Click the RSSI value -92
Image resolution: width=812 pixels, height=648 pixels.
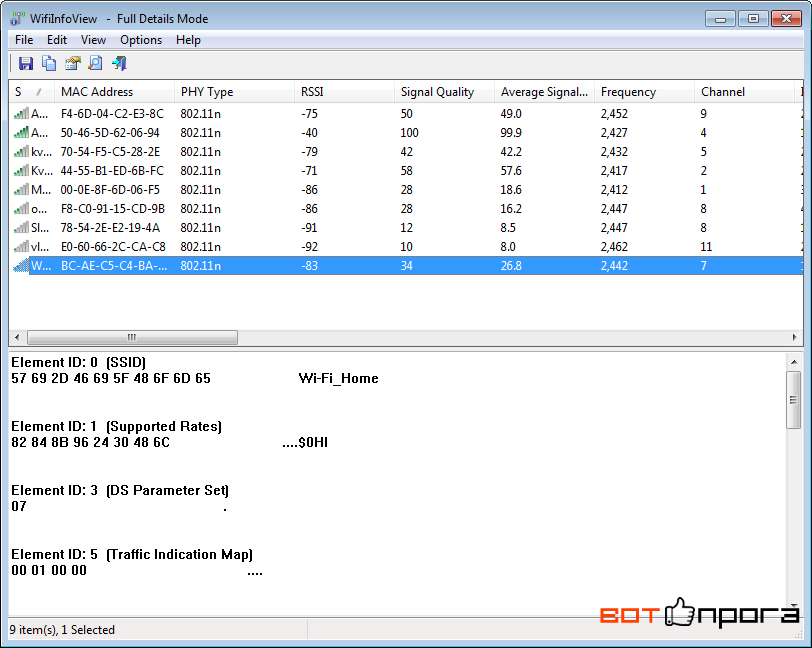309,247
